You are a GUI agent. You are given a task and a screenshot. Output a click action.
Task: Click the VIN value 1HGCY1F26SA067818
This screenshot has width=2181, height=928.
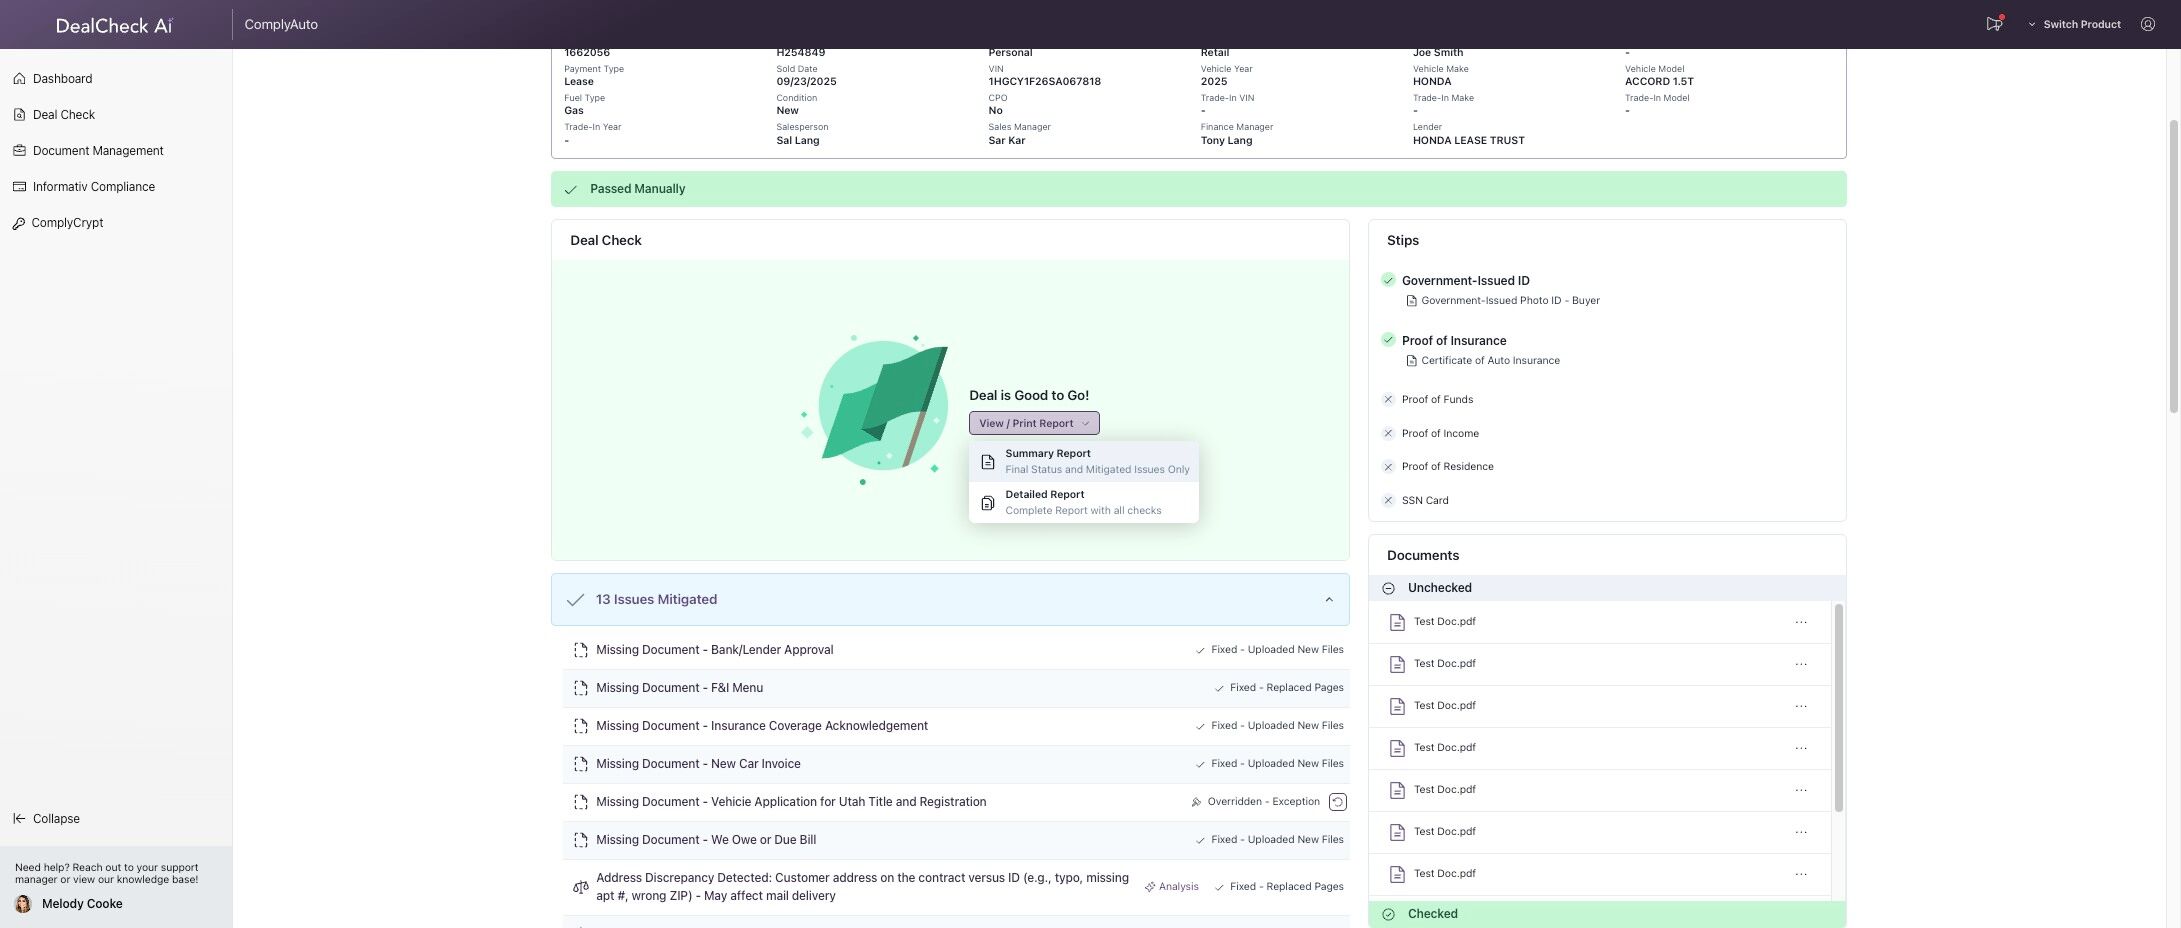pos(1044,82)
